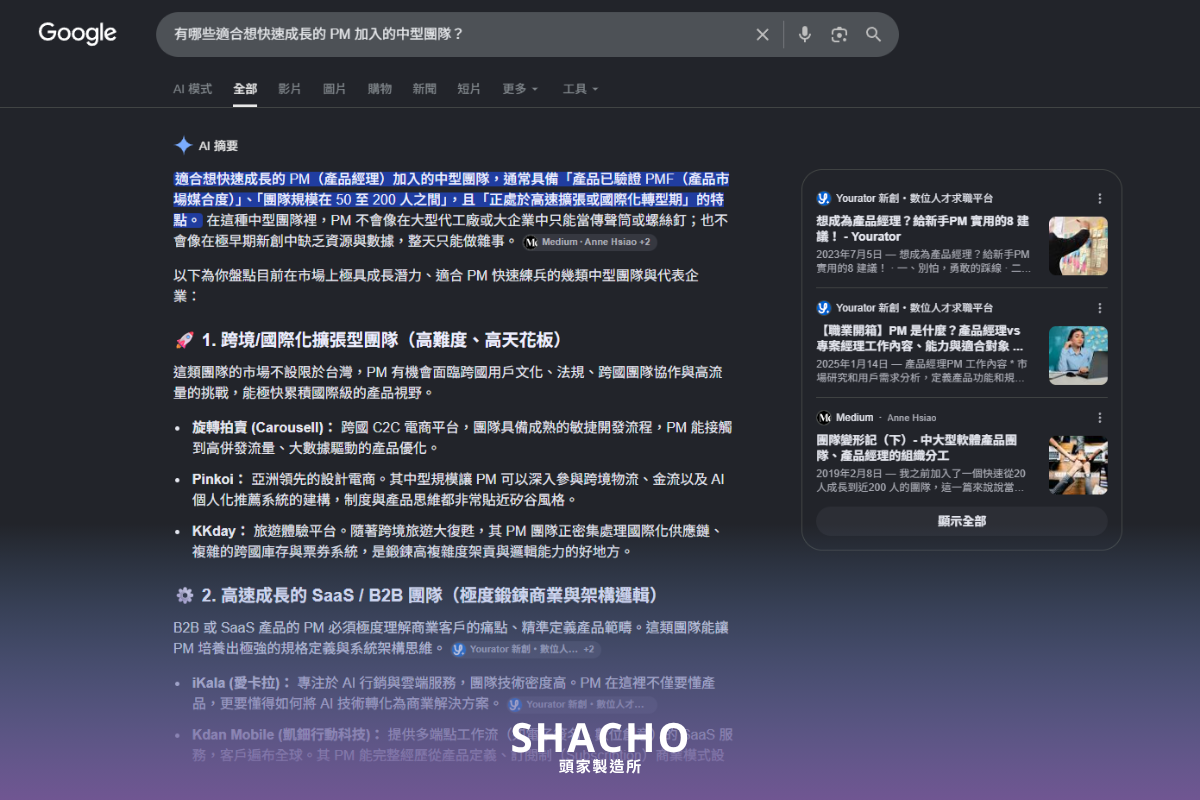The height and width of the screenshot is (800, 1200).
Task: Click Yourator favicon on first source card
Action: 824,198
